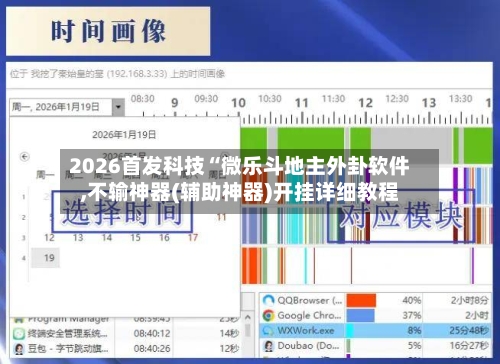Click the 13 hour mark on the ruler

[429, 103]
